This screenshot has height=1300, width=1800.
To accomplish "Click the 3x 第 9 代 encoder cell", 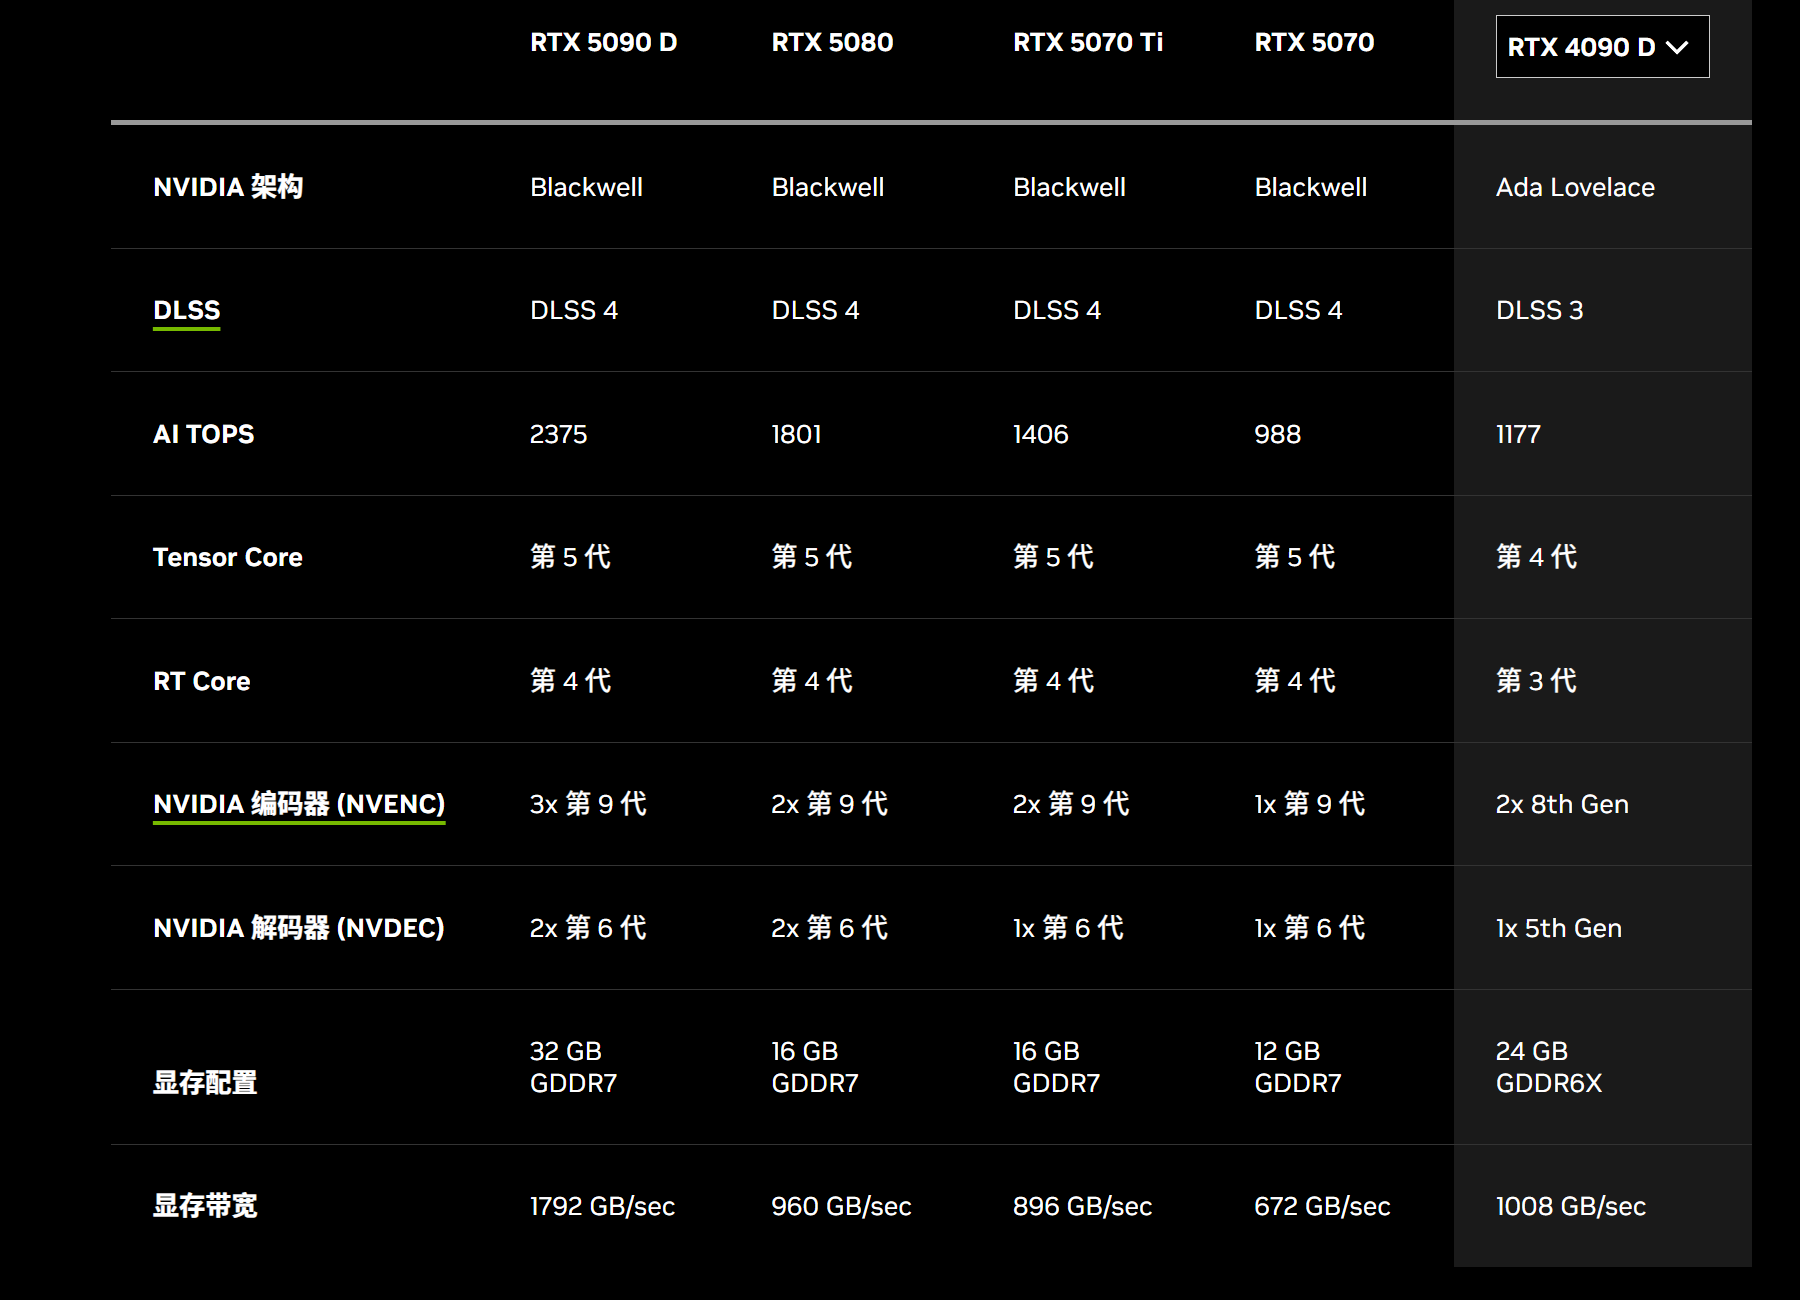I will pos(588,804).
